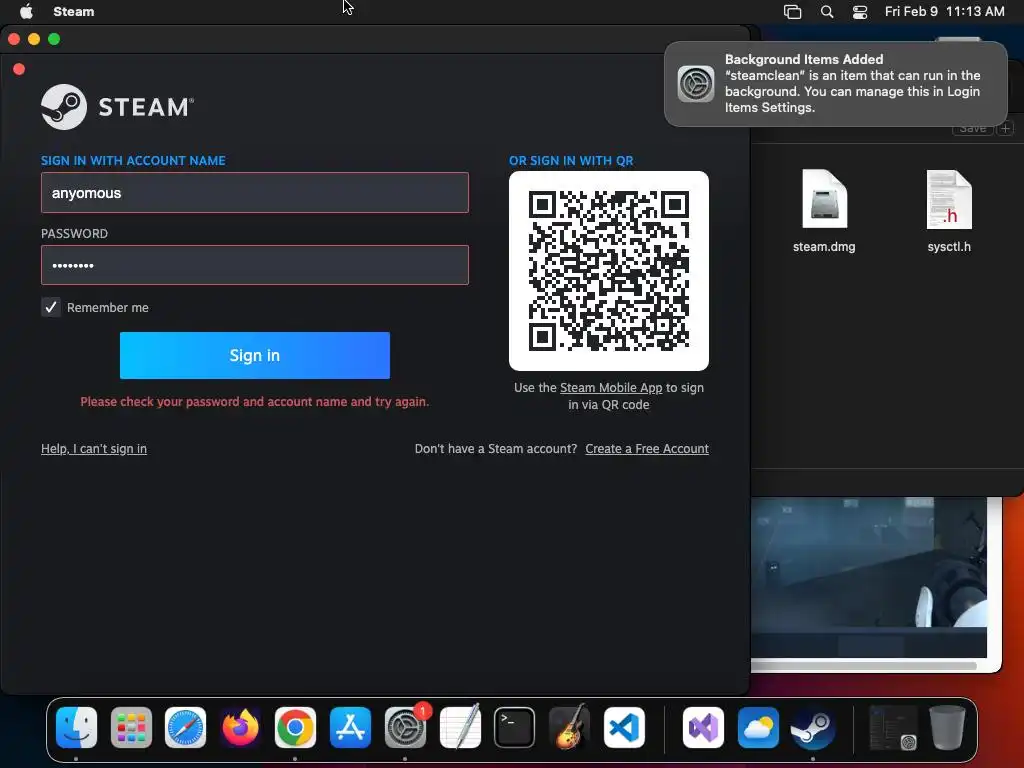The width and height of the screenshot is (1024, 768).
Task: Launch Safari from the Dock
Action: point(185,728)
